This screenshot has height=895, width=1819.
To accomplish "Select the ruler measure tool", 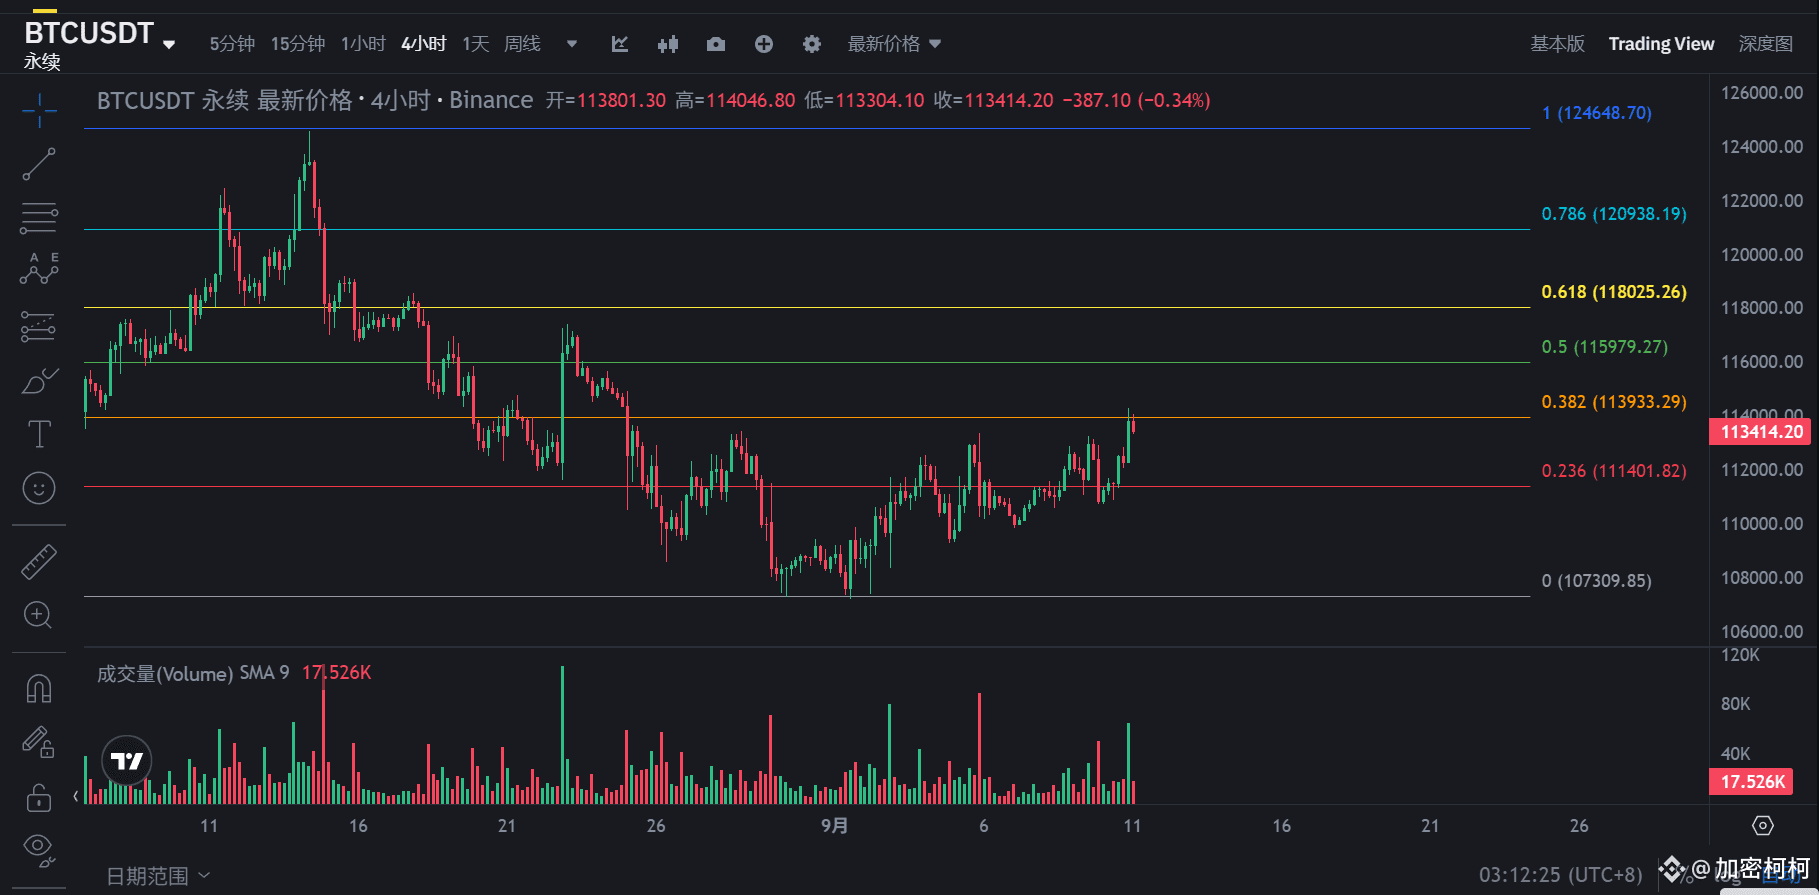I will 39,562.
